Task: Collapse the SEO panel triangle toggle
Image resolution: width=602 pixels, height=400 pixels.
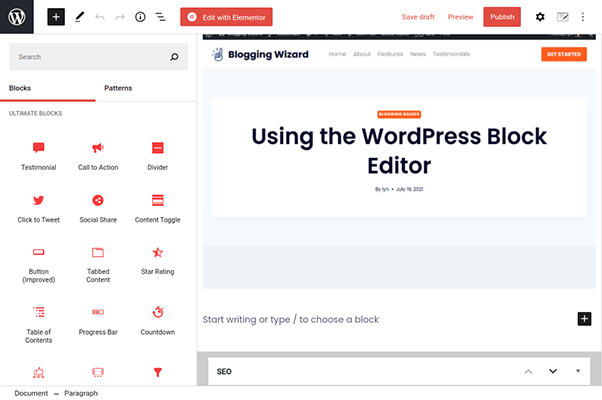Action: [578, 371]
